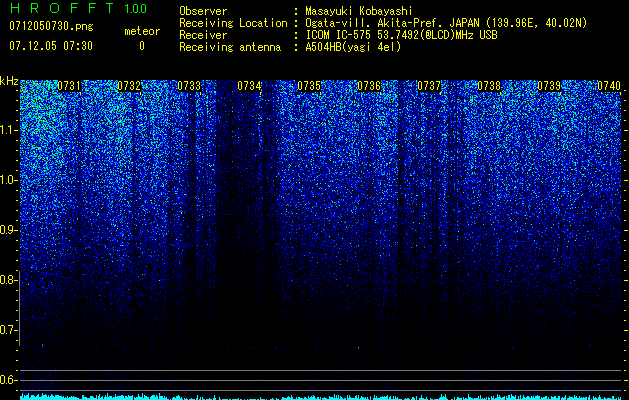Viewport: 629px width, 400px height.
Task: Click the 0737 time marker
Action: point(429,86)
